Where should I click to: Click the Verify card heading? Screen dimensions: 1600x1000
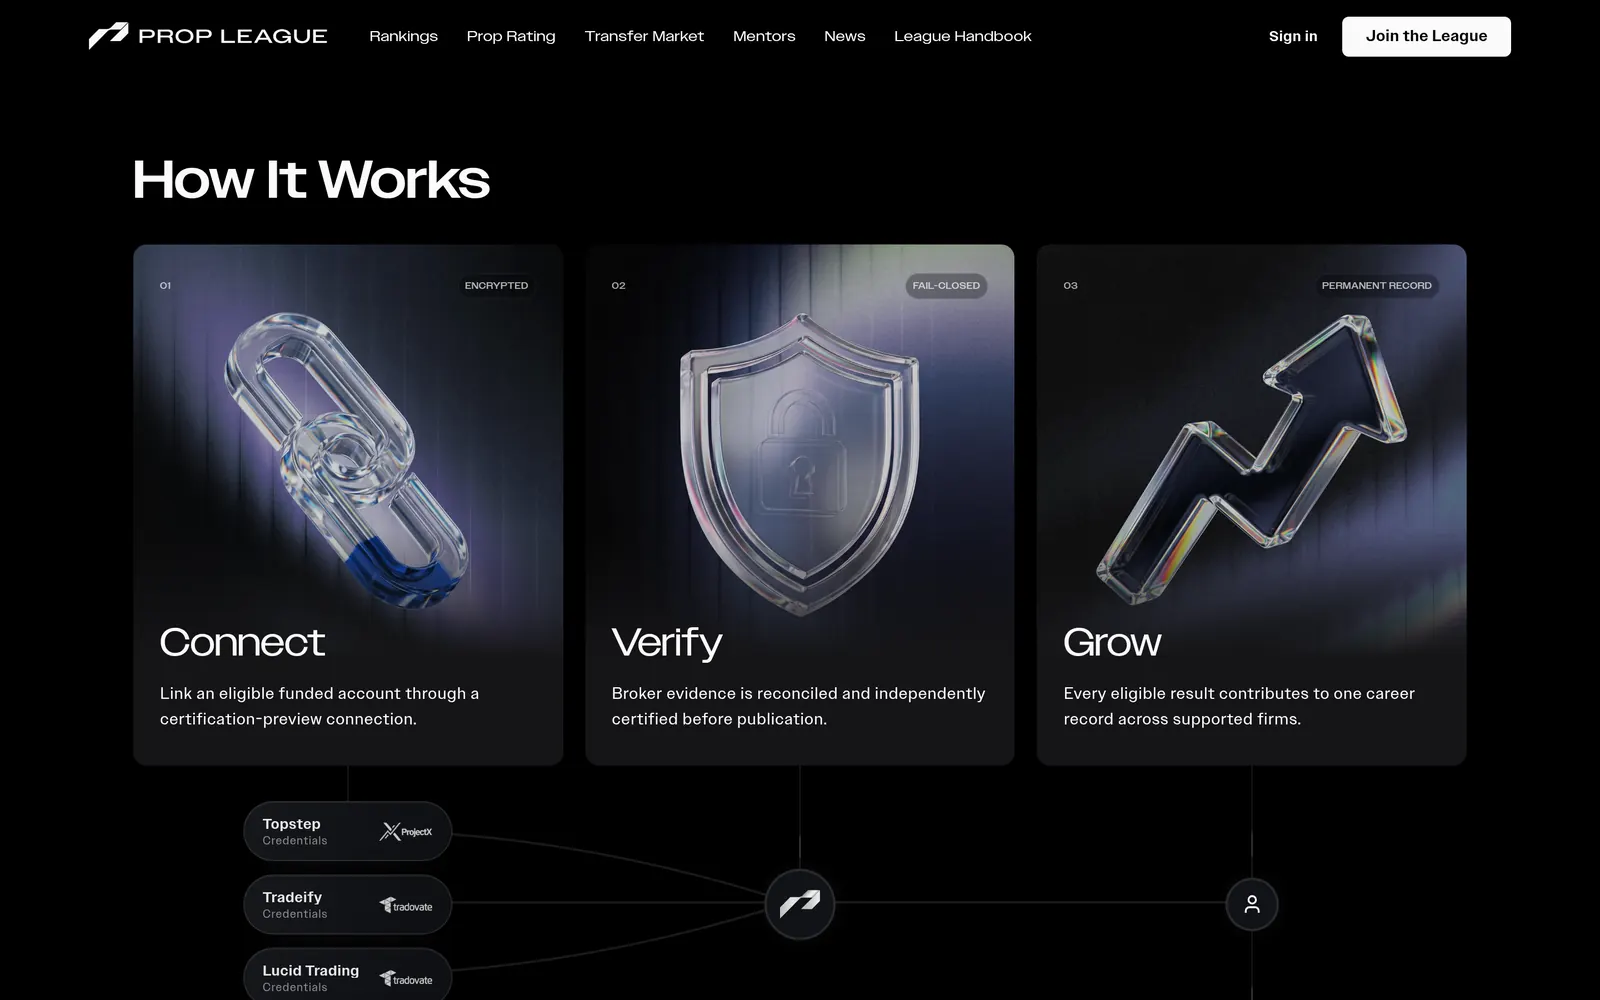667,643
